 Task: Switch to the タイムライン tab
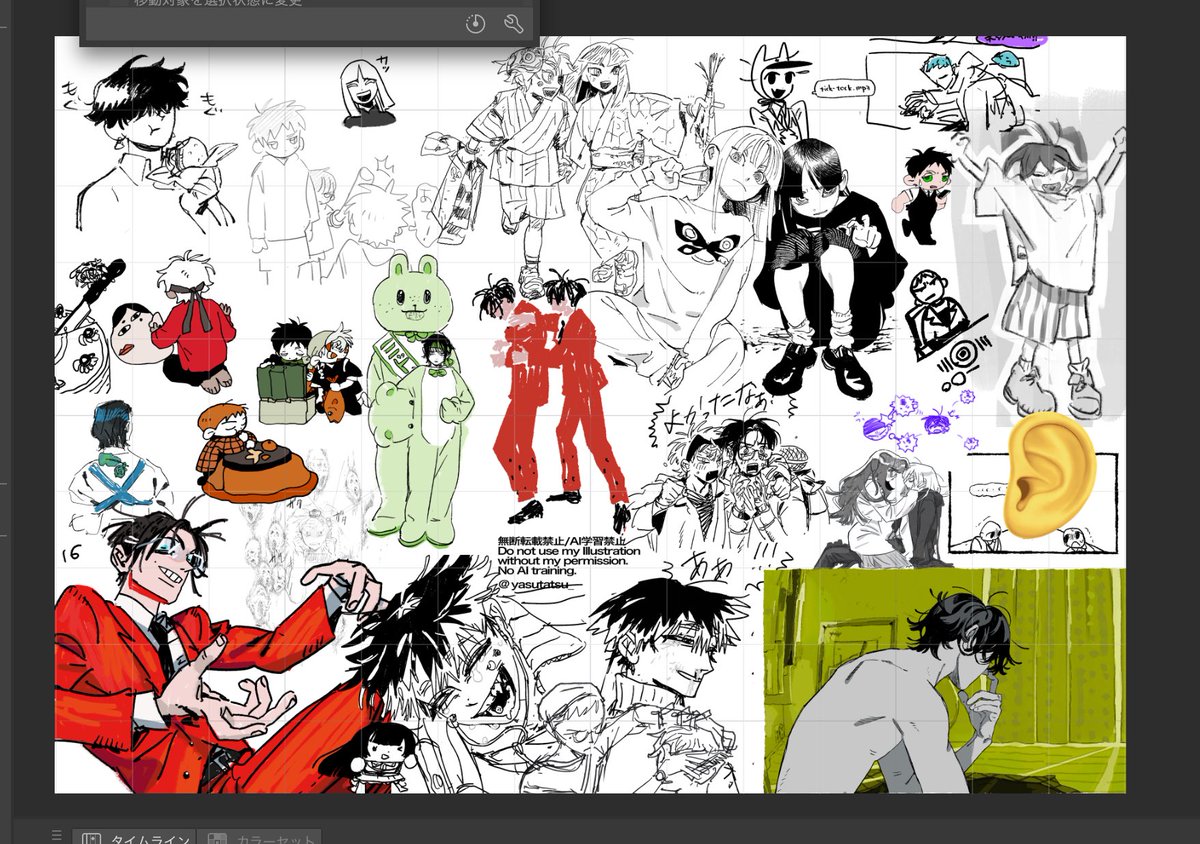pyautogui.click(x=134, y=838)
